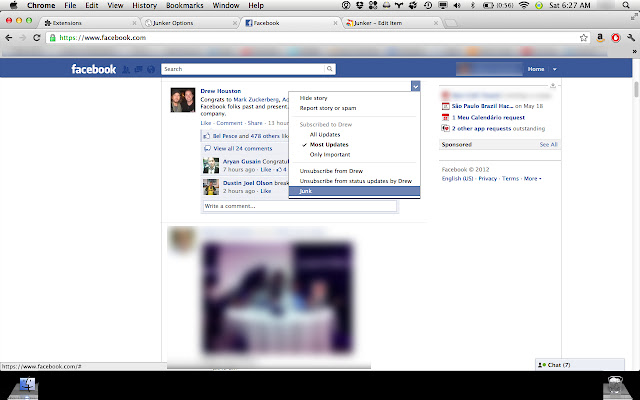The height and width of the screenshot is (400, 640).
Task: Select All Updates subscription option
Action: coord(324,134)
